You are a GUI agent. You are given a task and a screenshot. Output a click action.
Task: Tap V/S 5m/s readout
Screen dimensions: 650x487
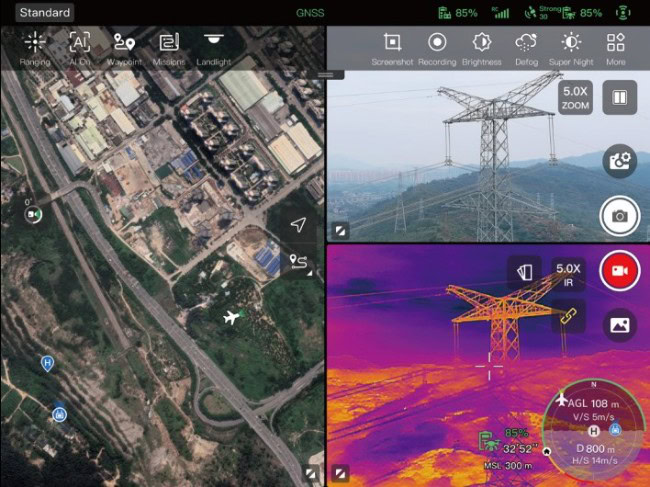[x=594, y=417]
